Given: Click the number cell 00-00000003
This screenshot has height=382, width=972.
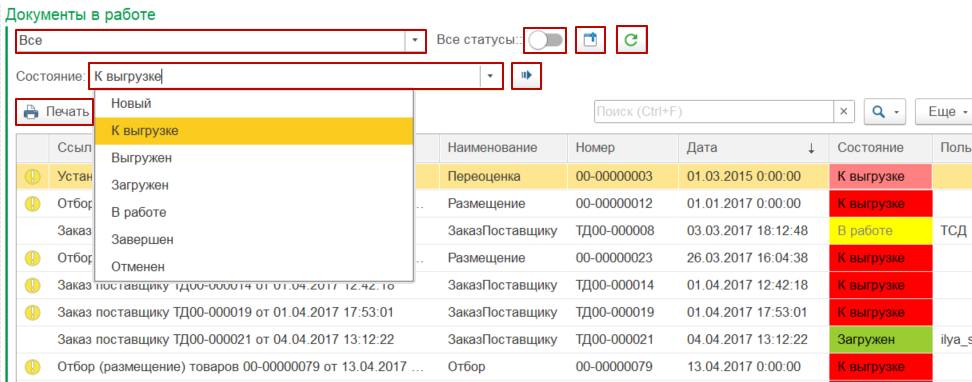Looking at the screenshot, I should tap(622, 177).
